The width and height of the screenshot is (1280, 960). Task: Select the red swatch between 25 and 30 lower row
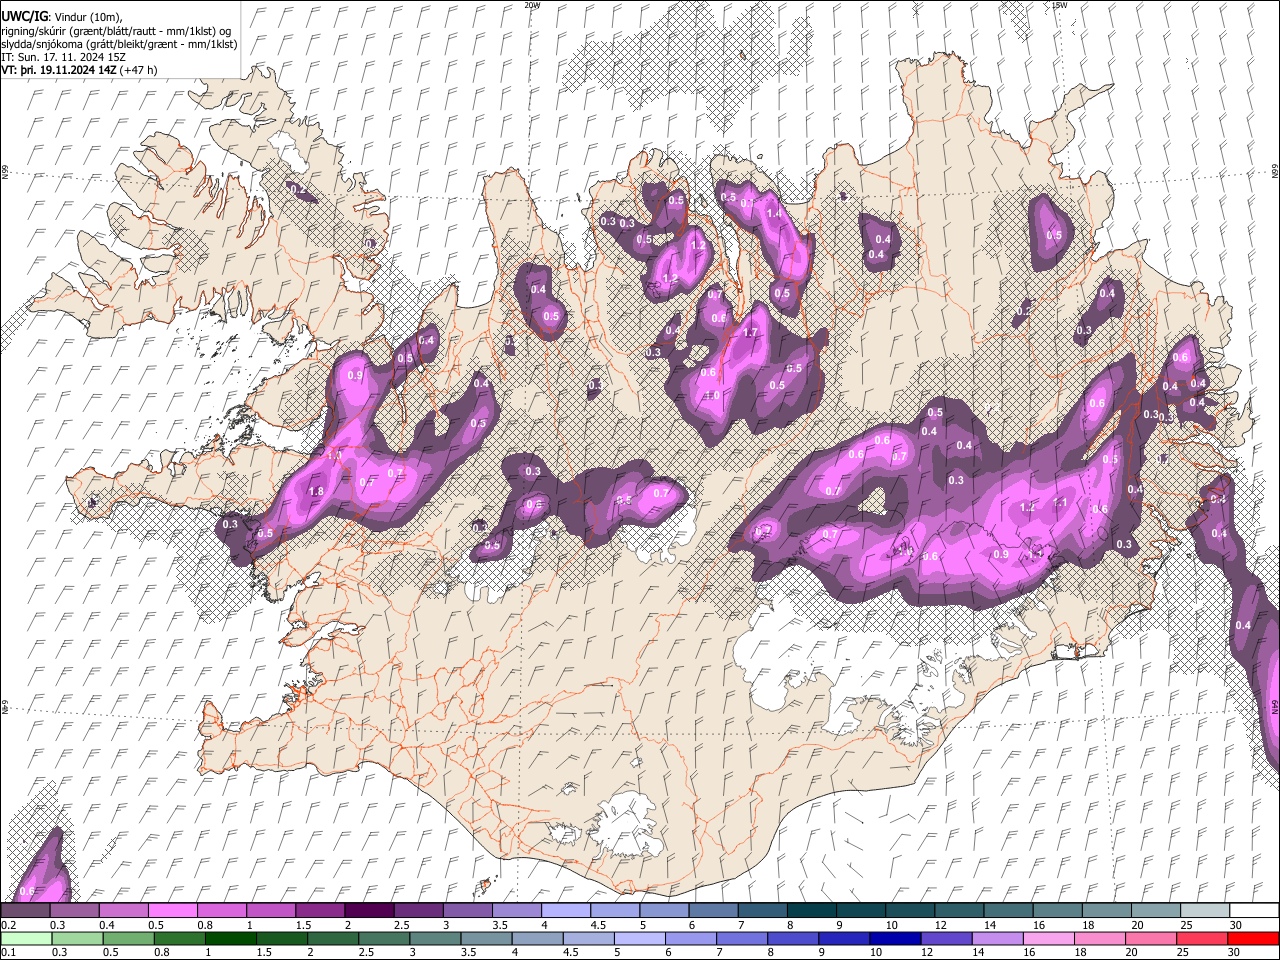(x=1202, y=938)
